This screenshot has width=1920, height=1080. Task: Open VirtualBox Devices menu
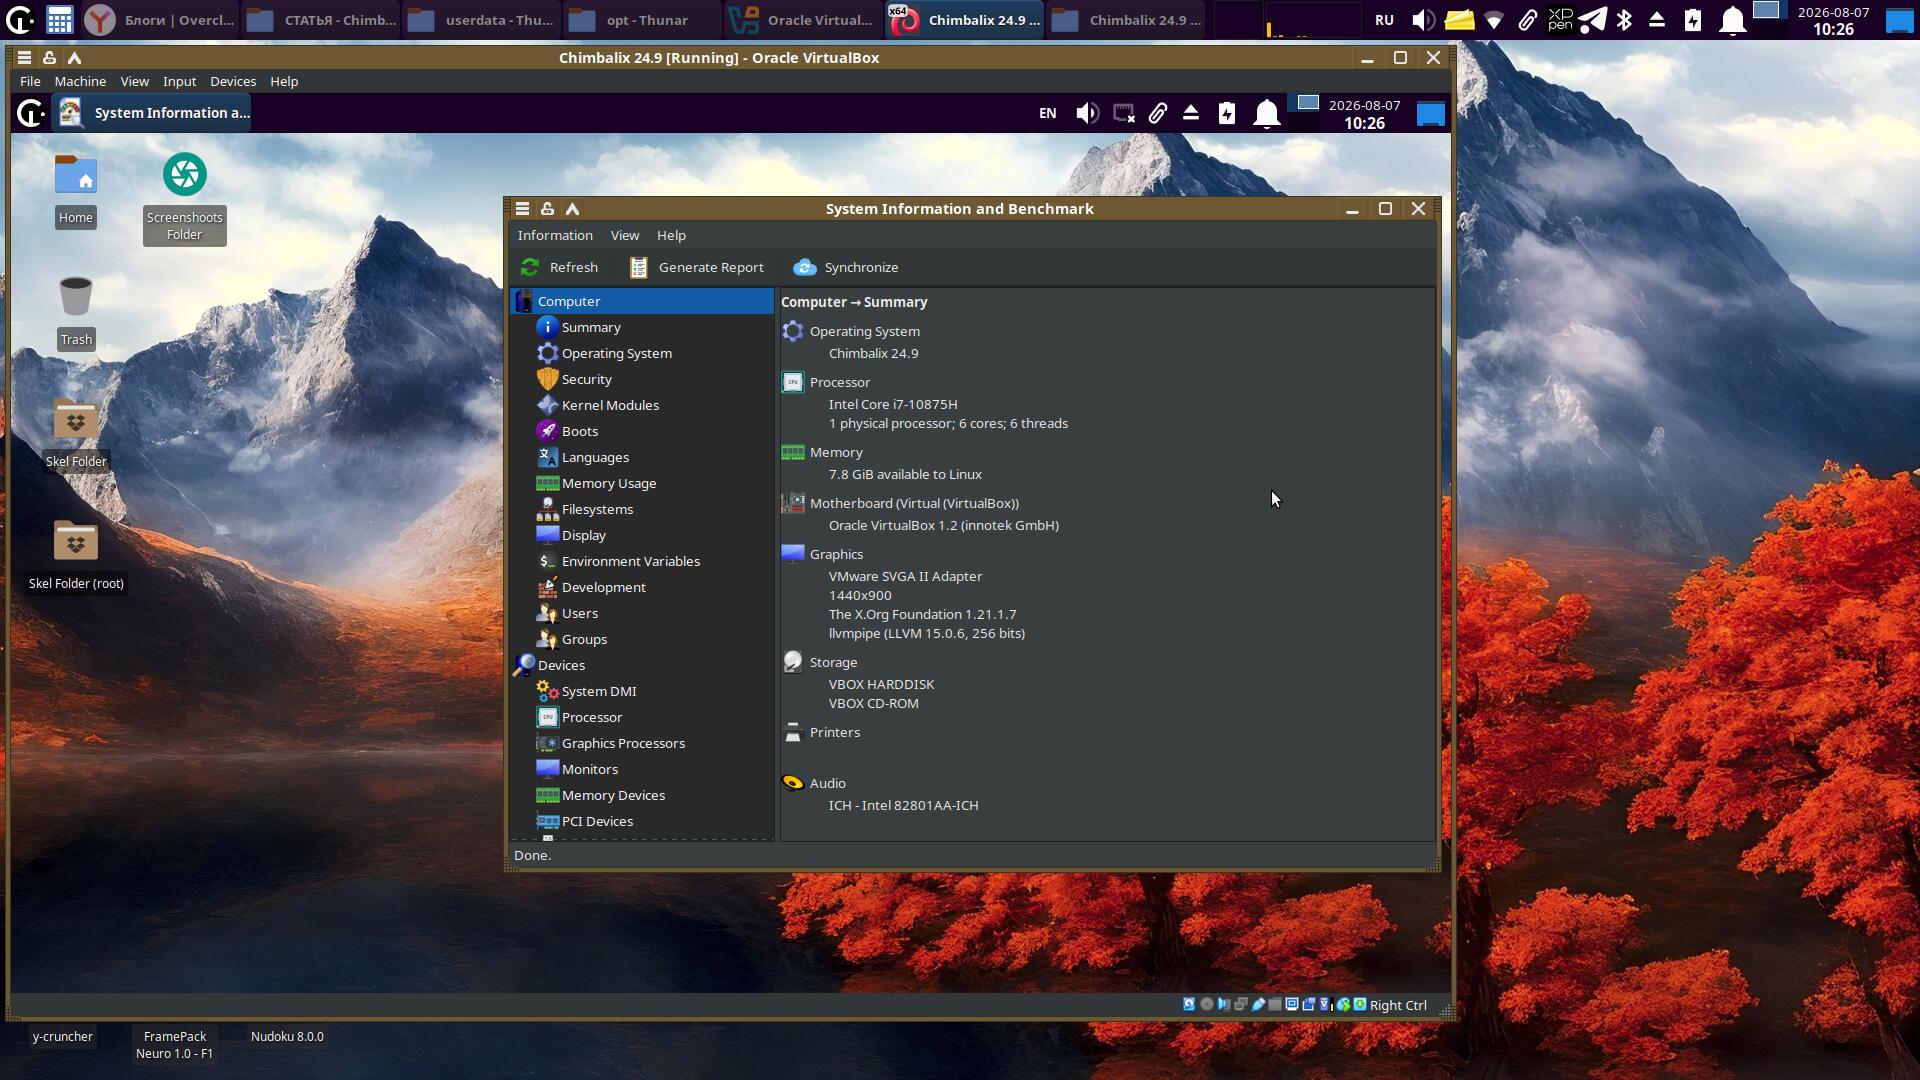pyautogui.click(x=233, y=81)
